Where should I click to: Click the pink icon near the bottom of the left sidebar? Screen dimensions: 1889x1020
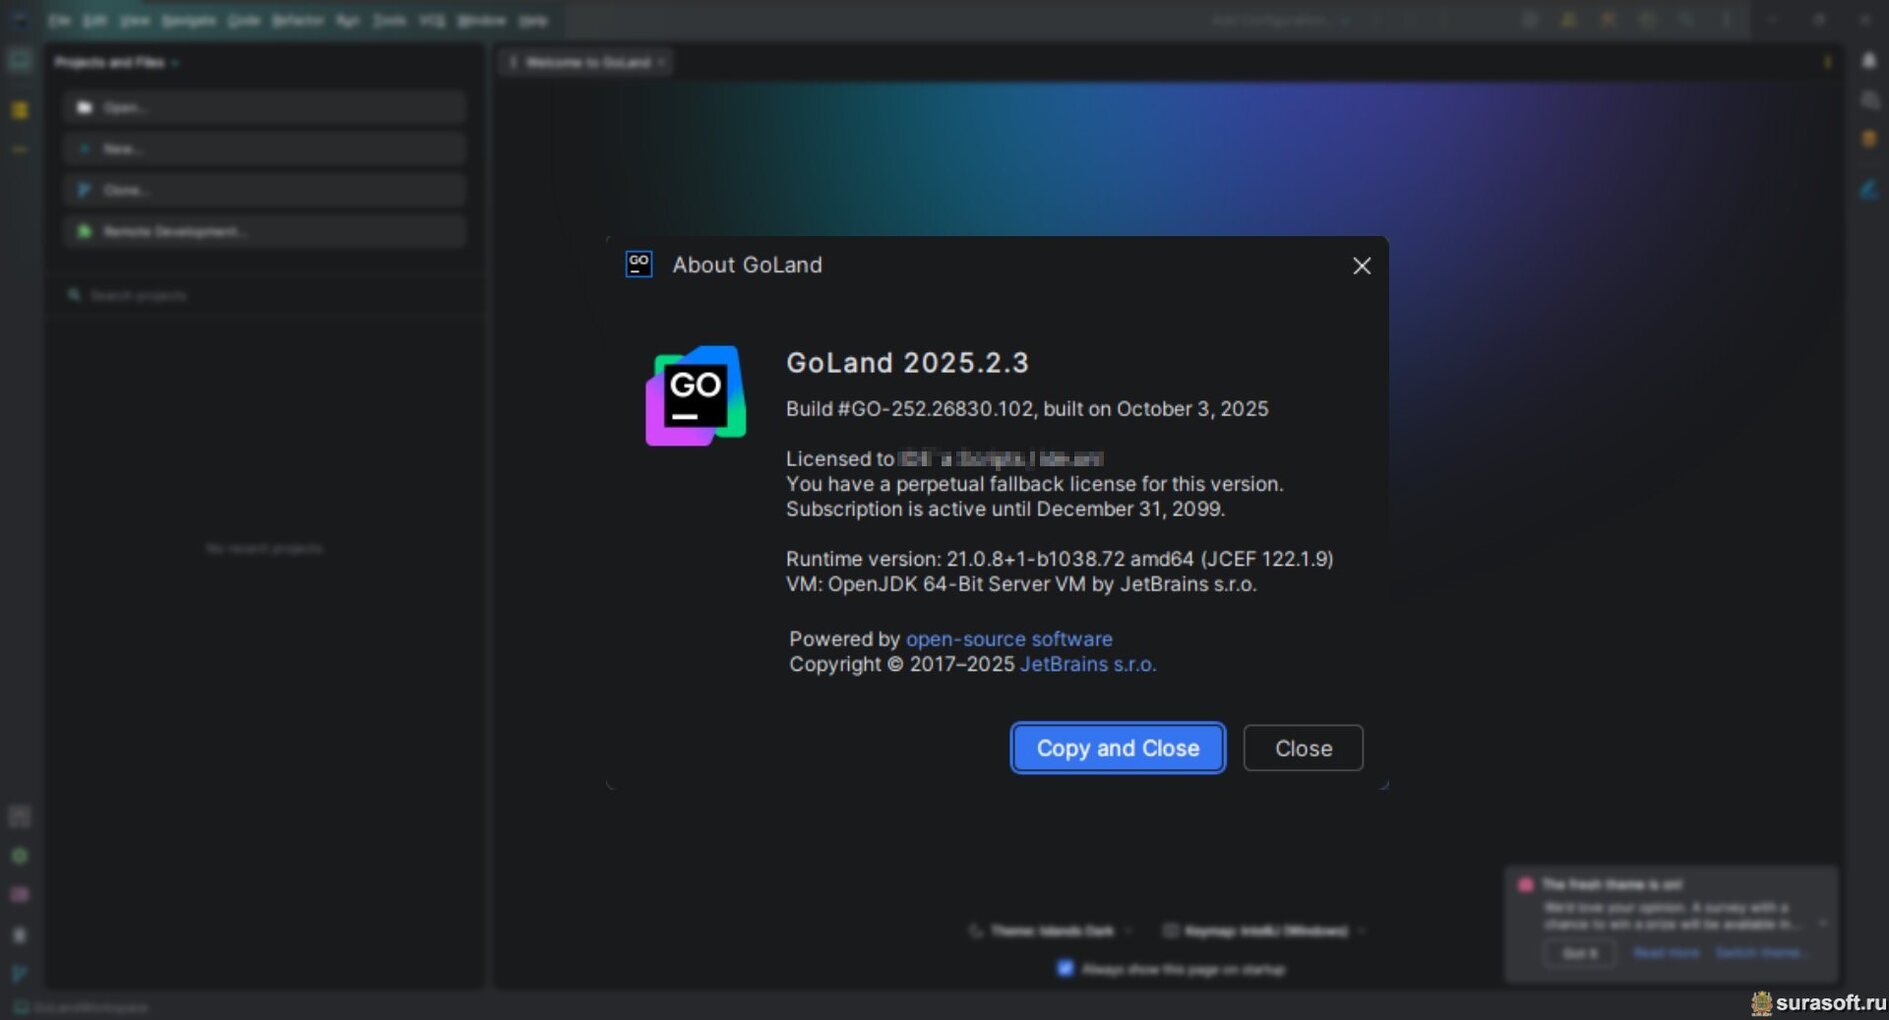(20, 895)
